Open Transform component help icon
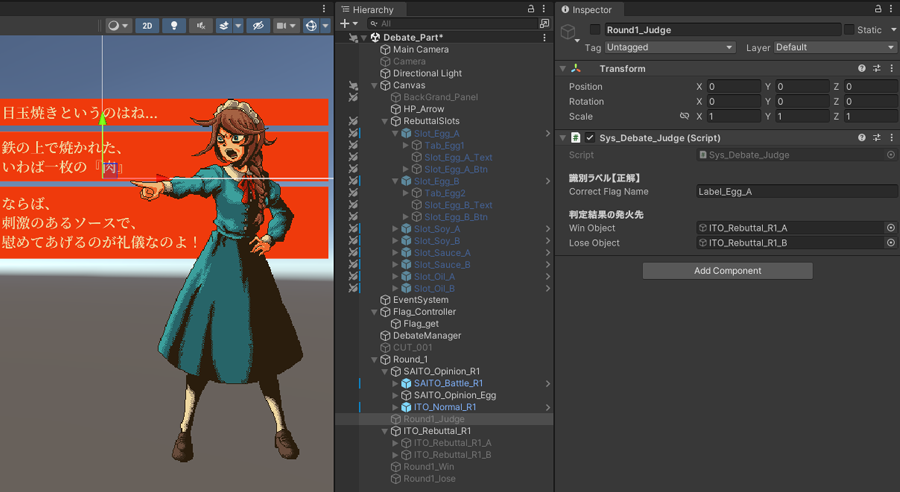Viewport: 900px width, 492px height. (x=862, y=69)
